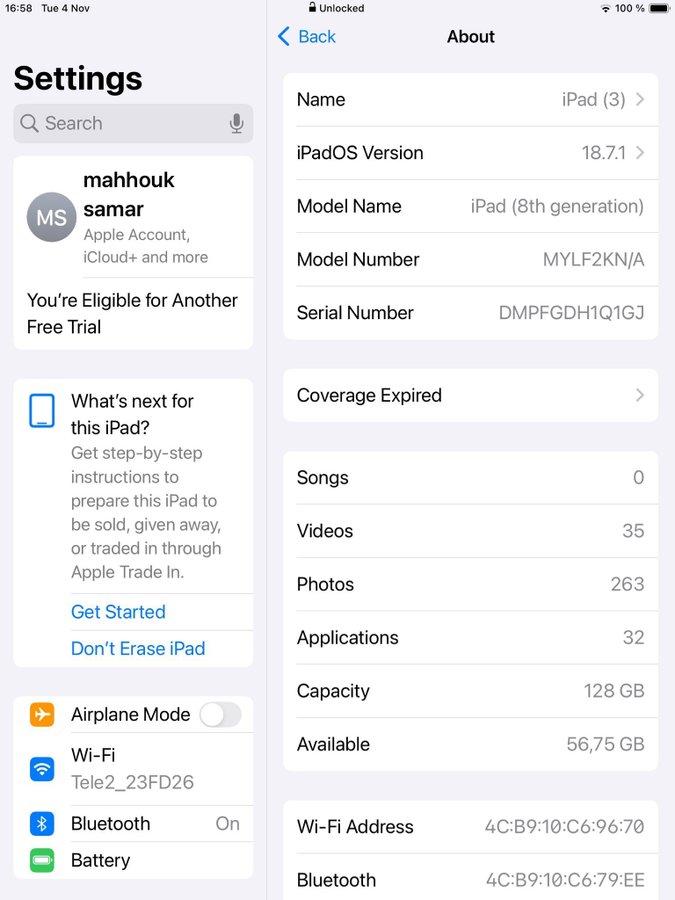Expand the Coverage Expired row
This screenshot has height=900, width=675.
471,395
